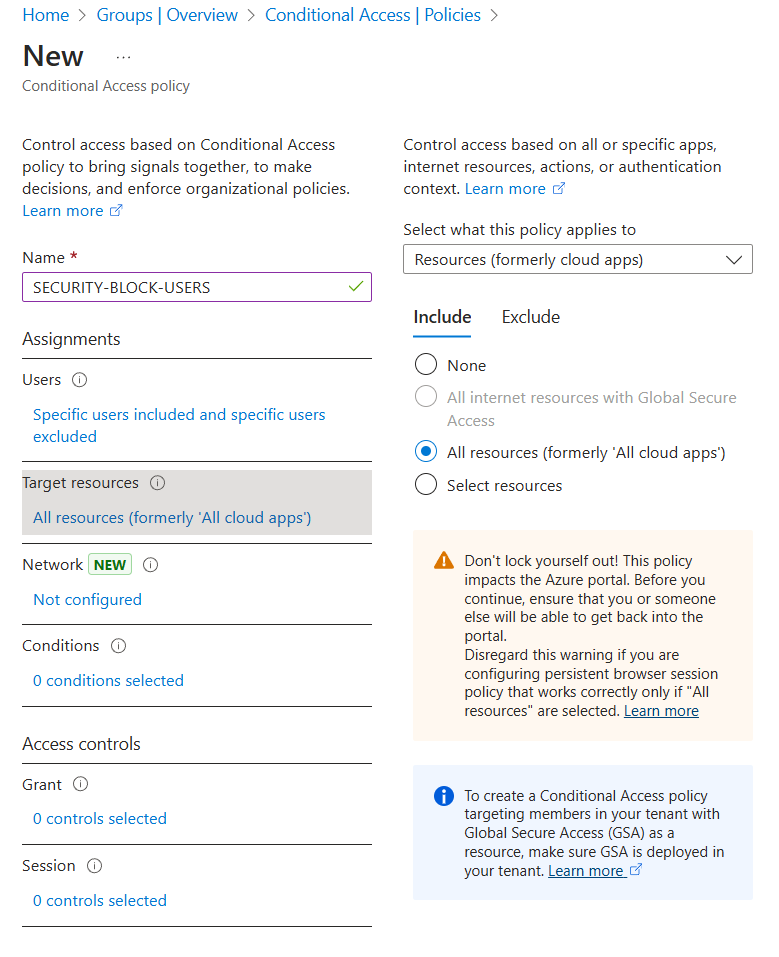
Task: Click the Grant info icon
Action: click(81, 784)
